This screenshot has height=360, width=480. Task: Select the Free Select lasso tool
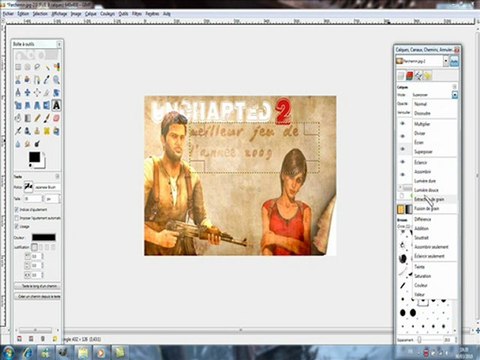tap(37, 67)
